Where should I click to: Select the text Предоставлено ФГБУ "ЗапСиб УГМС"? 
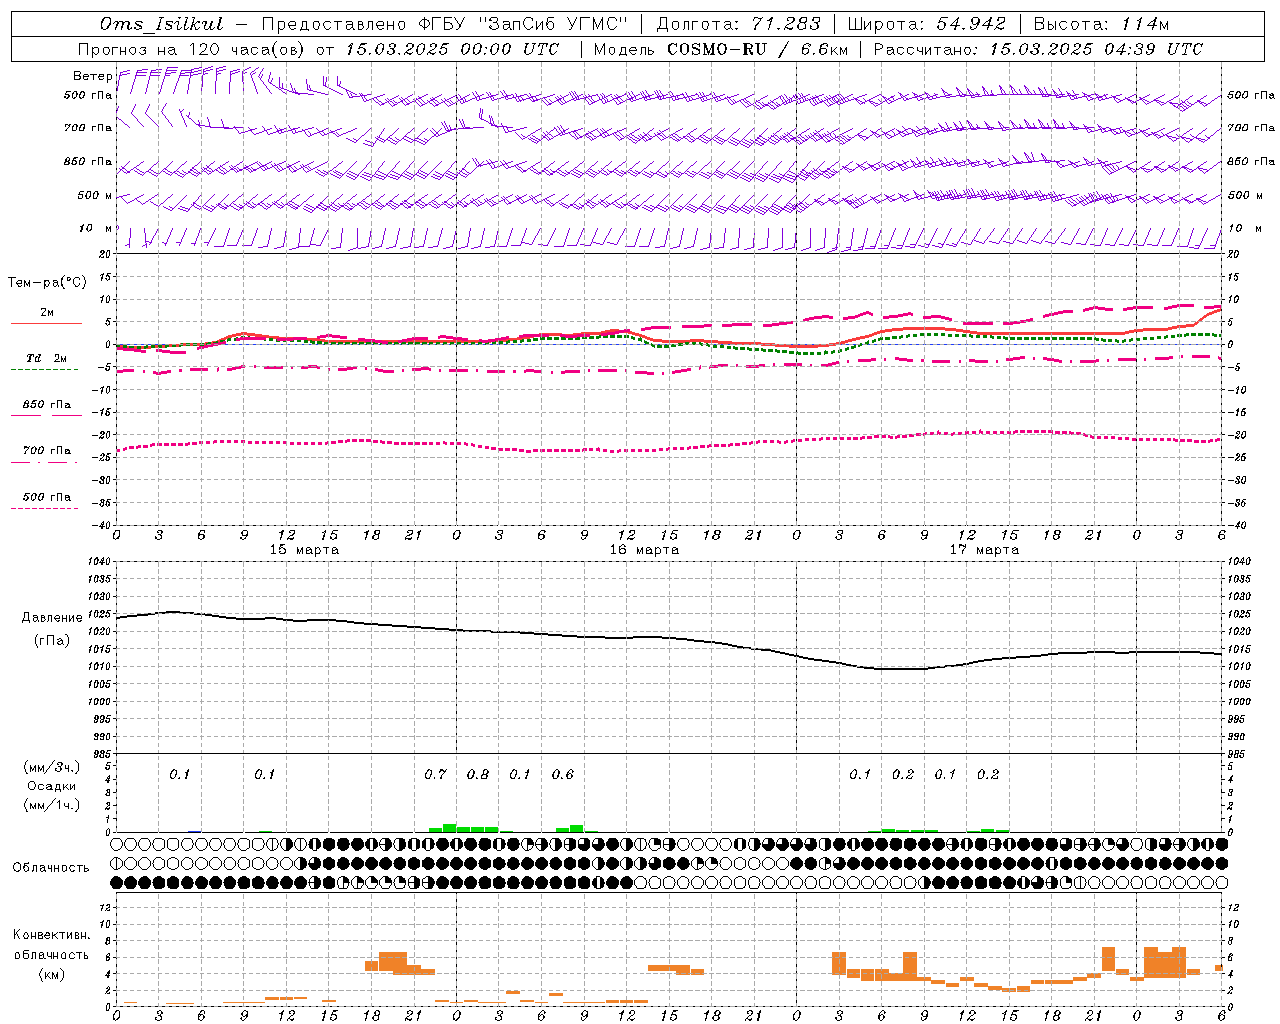tap(444, 24)
